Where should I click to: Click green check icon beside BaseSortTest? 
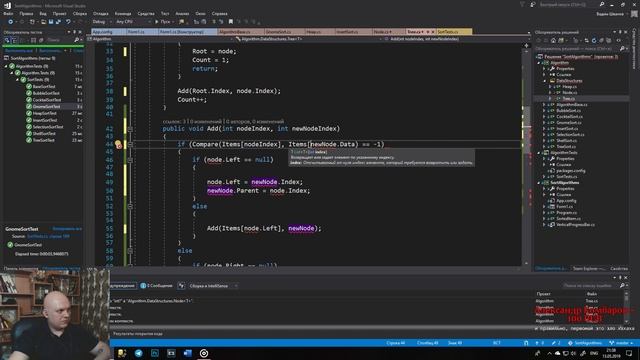(x=29, y=87)
